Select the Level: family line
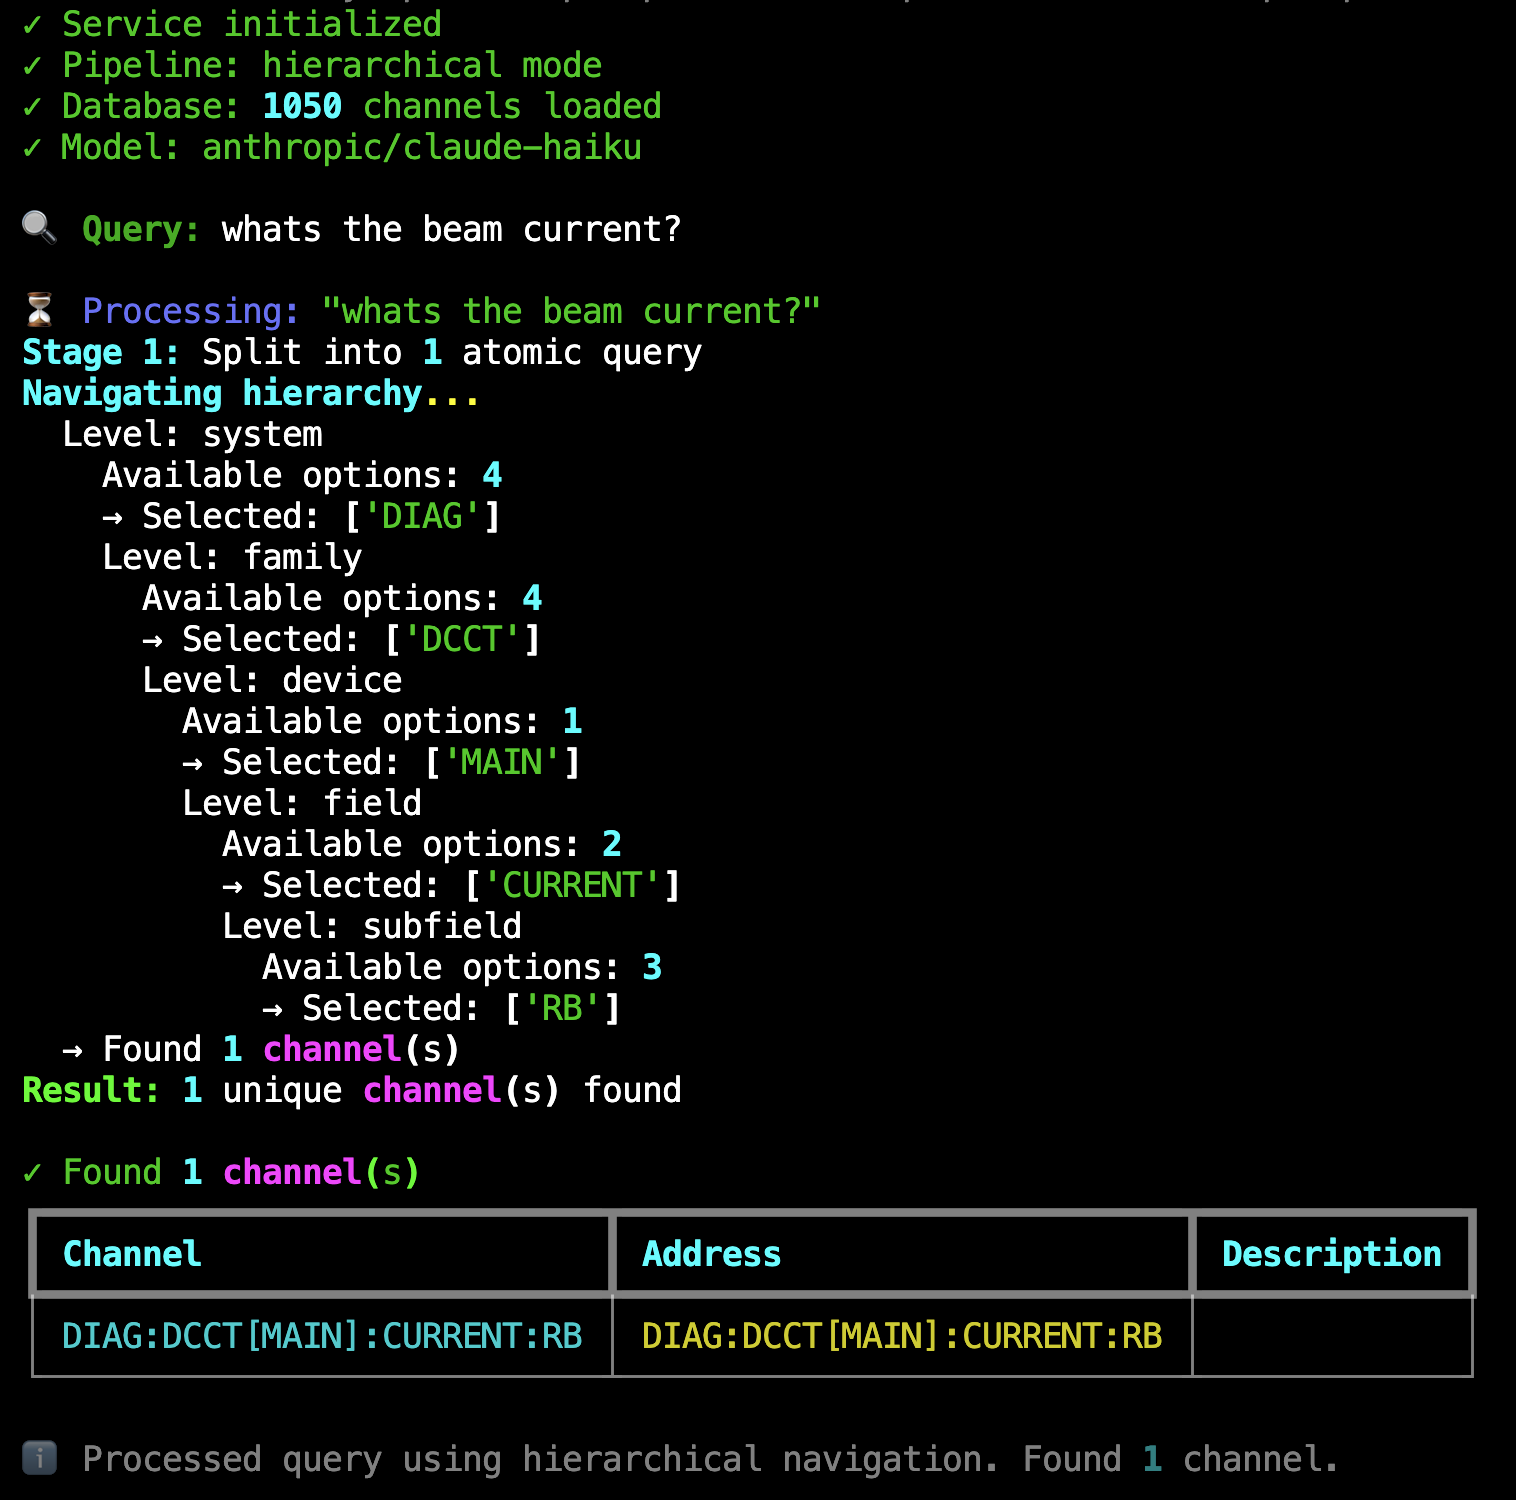This screenshot has width=1516, height=1500. point(232,557)
